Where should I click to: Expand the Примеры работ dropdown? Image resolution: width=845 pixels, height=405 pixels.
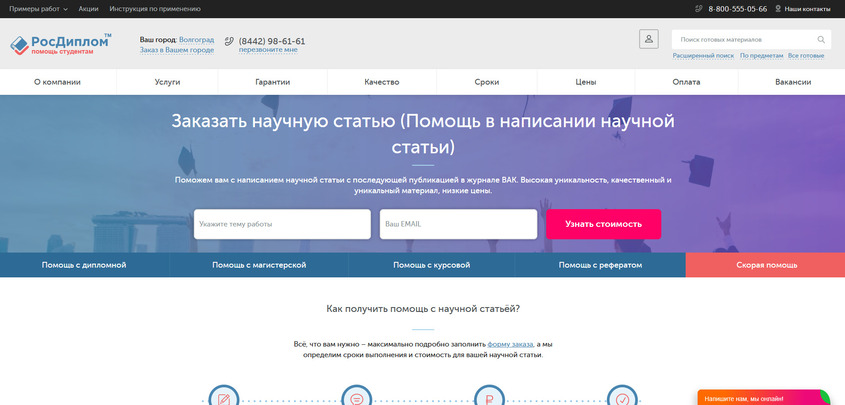38,9
